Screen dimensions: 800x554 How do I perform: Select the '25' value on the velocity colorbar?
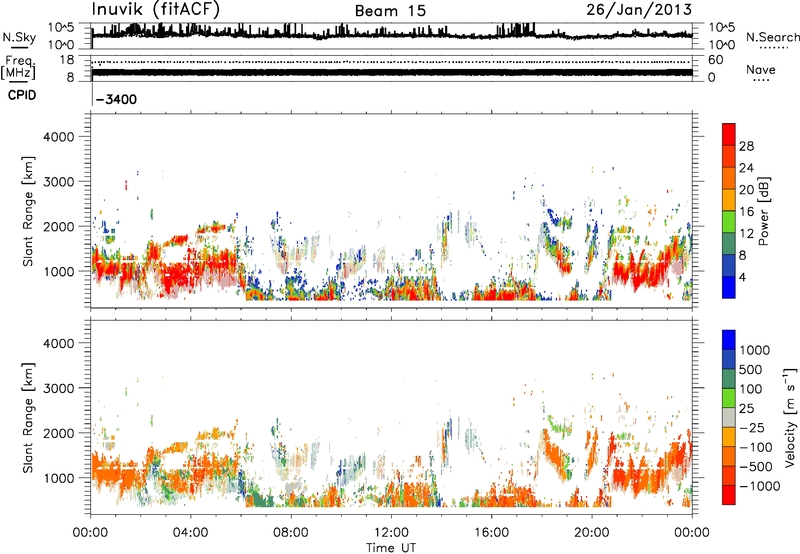[x=746, y=409]
